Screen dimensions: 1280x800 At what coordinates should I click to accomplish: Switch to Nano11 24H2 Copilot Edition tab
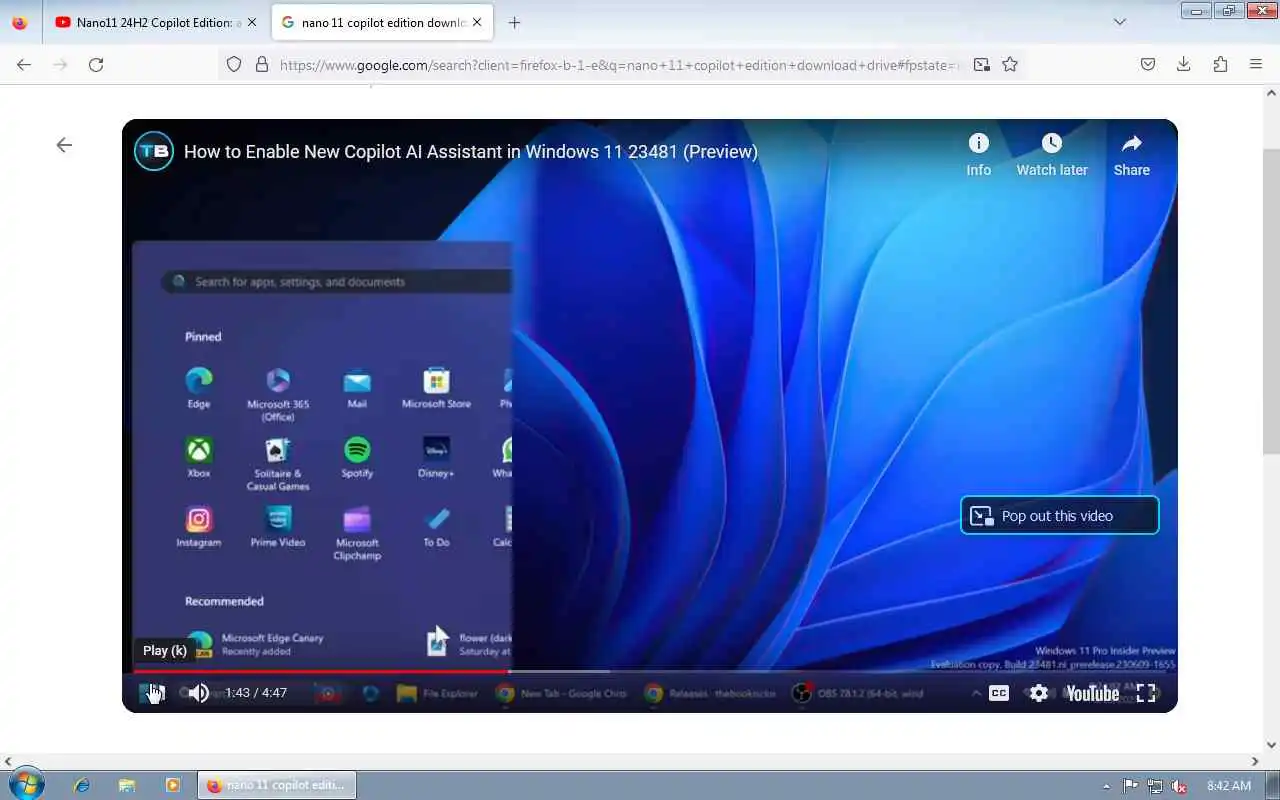(156, 22)
